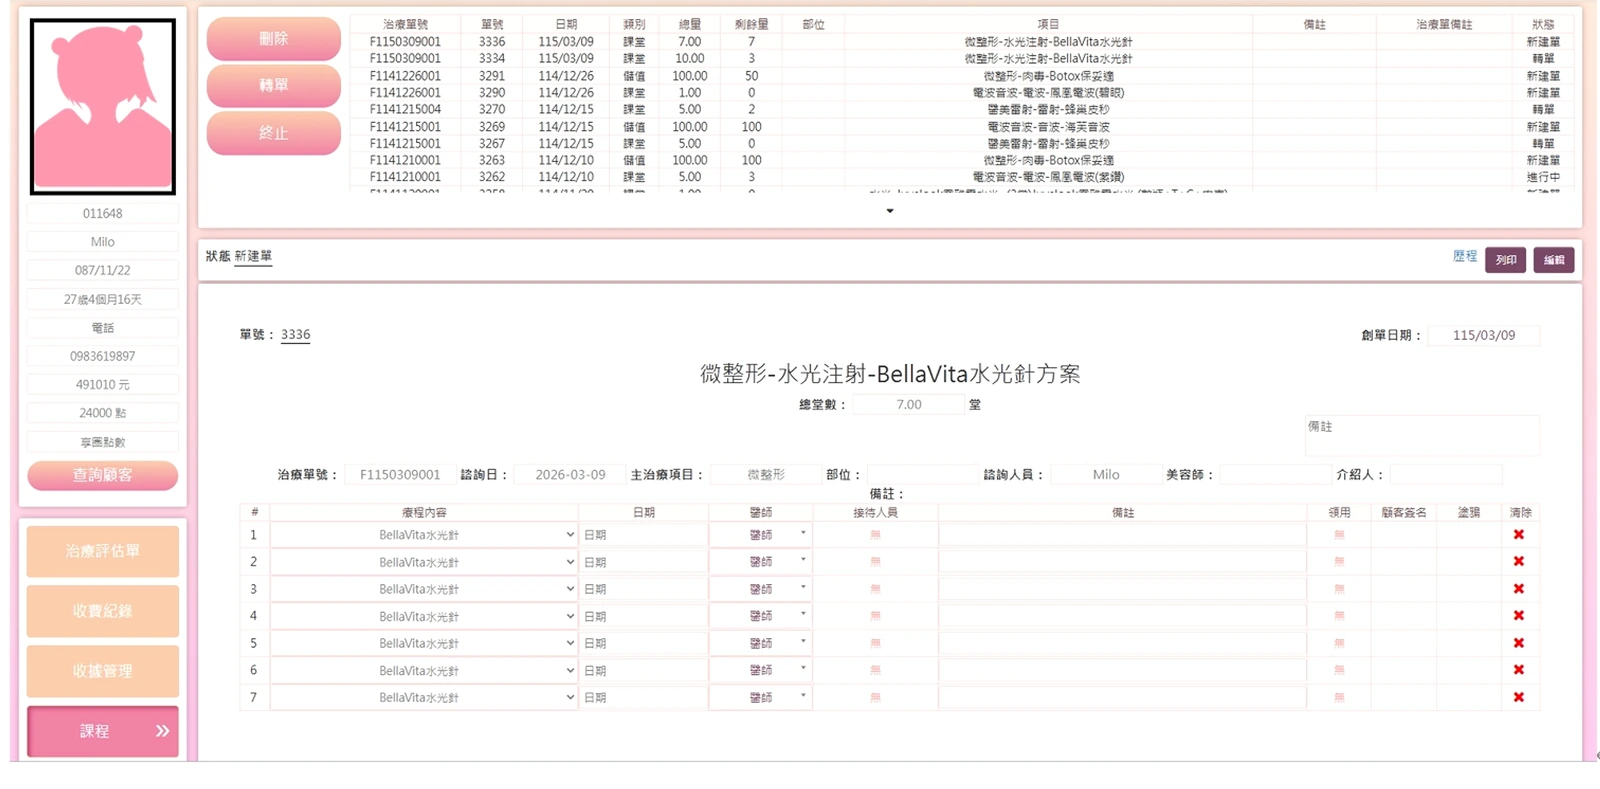Click the 備註 text box under the title
Screen dimensions: 1600x789
1422,436
